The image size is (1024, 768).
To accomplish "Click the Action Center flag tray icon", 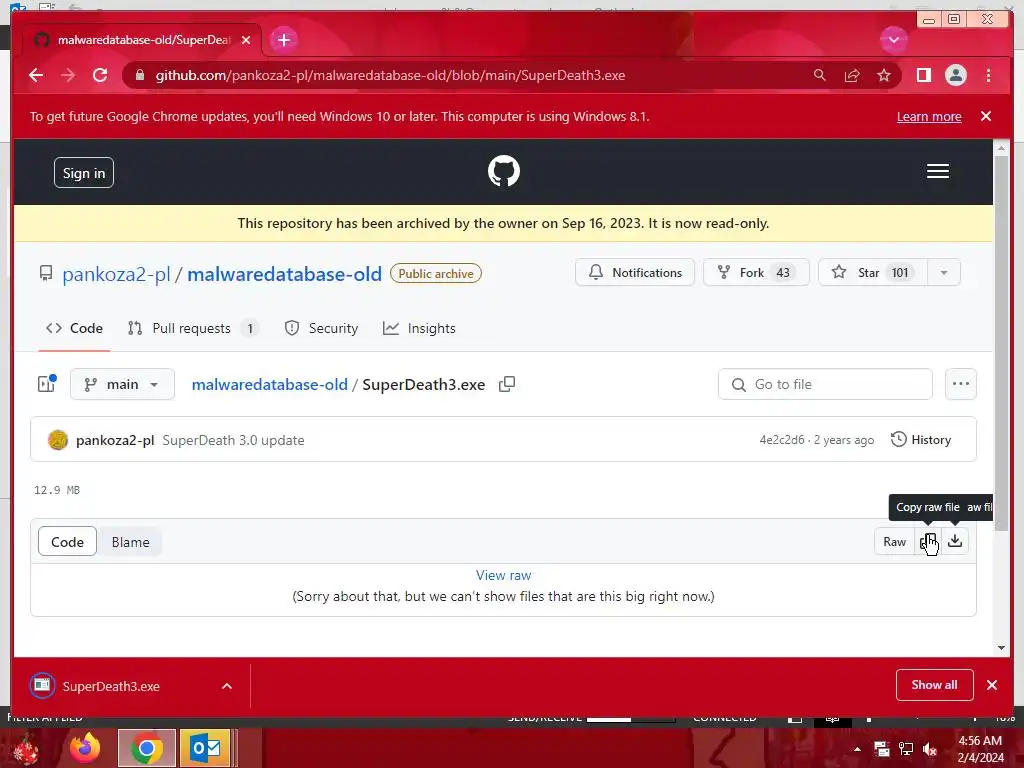I will (x=882, y=749).
